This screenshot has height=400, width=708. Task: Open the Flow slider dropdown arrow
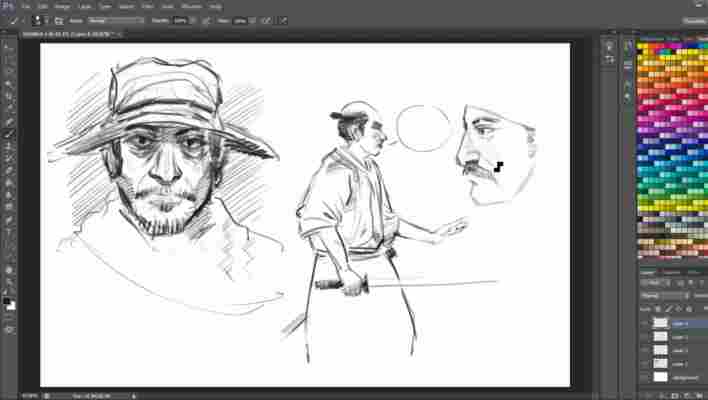(252, 21)
